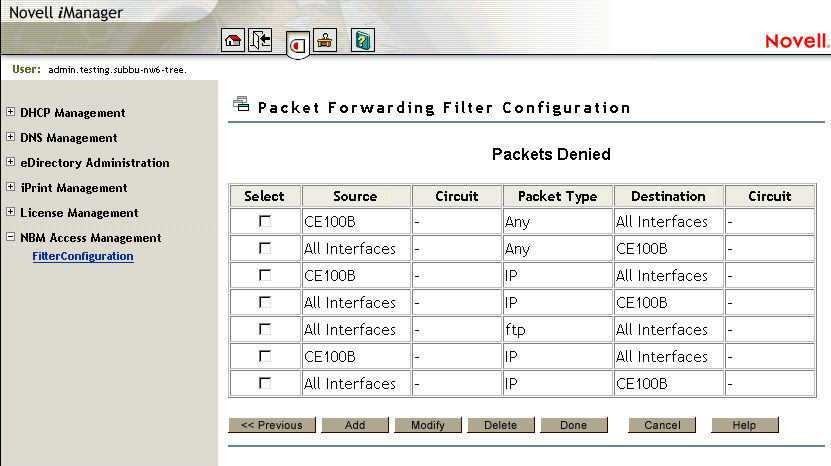Click the Novell iManager title text
The width and height of the screenshot is (831, 466).
coord(66,12)
